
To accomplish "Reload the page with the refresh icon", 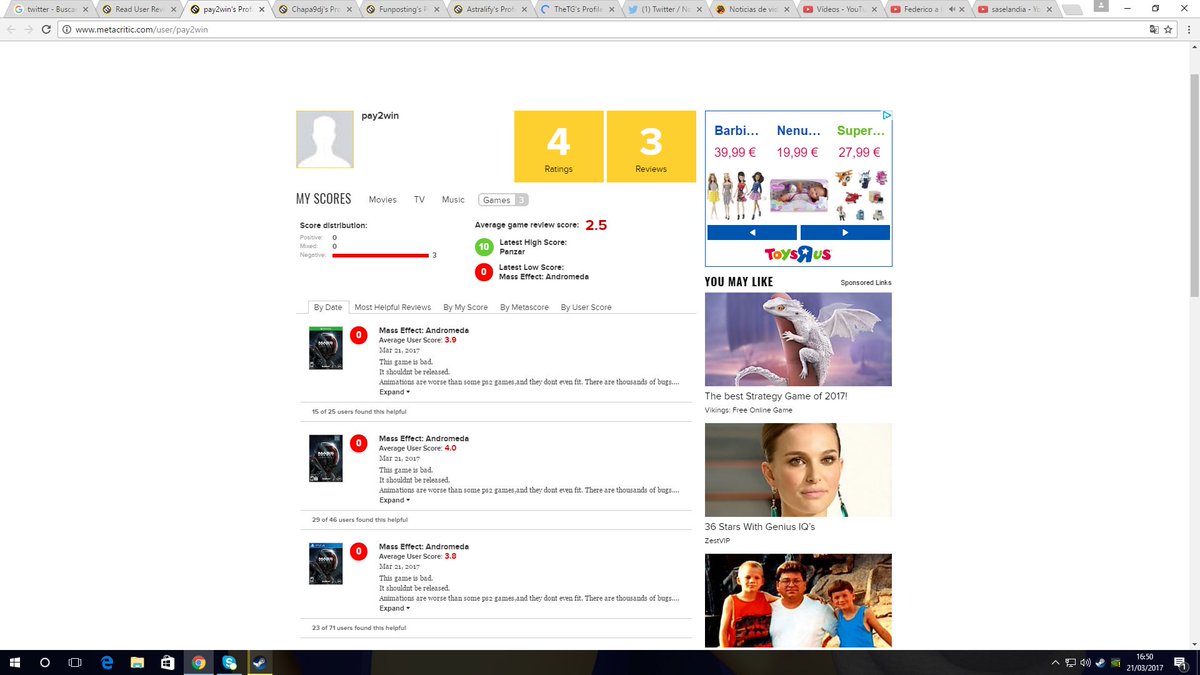I will pyautogui.click(x=46, y=29).
